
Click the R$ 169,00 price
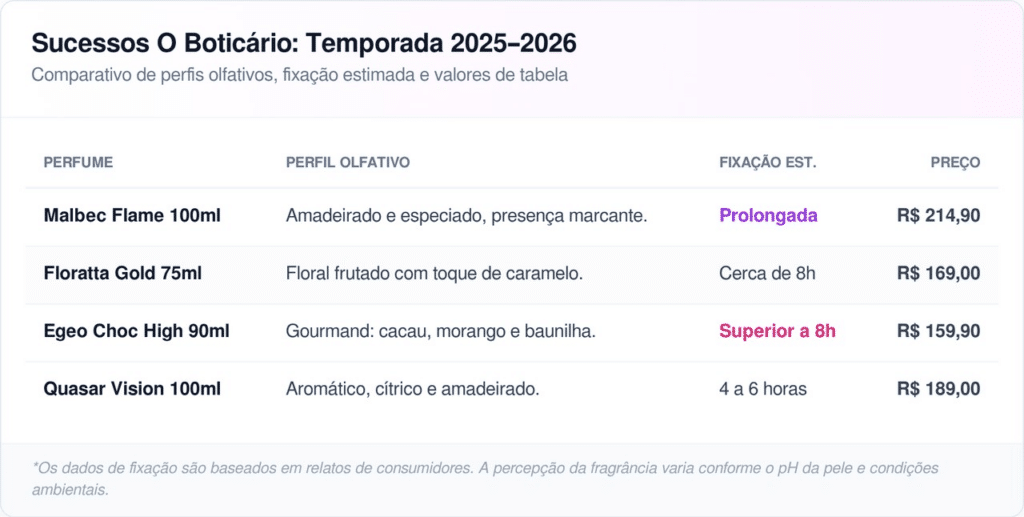[938, 273]
